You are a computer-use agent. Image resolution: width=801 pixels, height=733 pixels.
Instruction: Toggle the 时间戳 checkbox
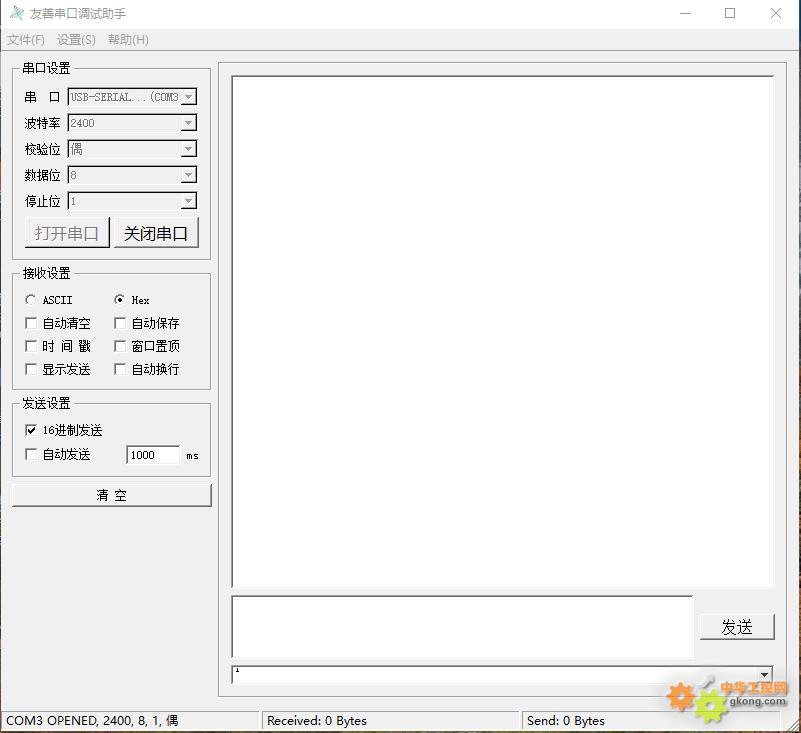(31, 346)
